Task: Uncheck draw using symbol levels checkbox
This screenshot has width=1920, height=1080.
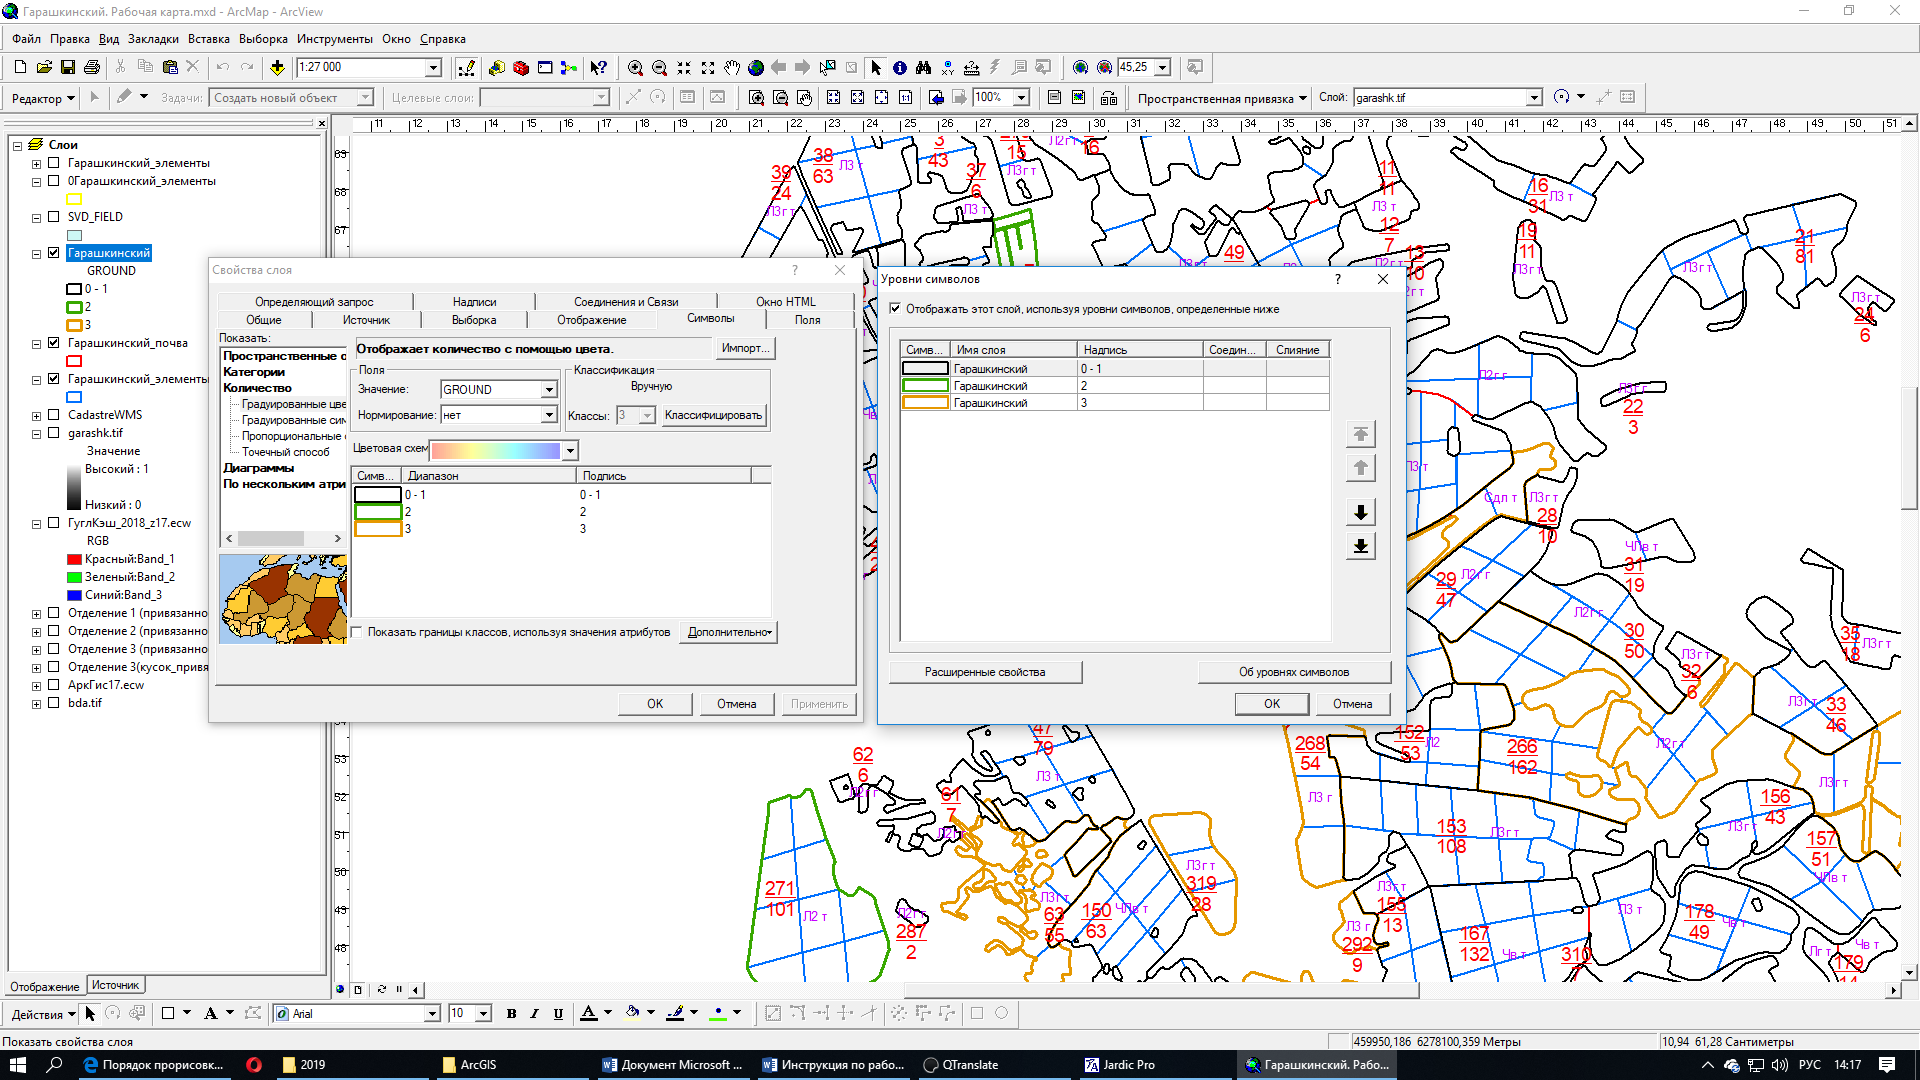Action: [x=895, y=309]
